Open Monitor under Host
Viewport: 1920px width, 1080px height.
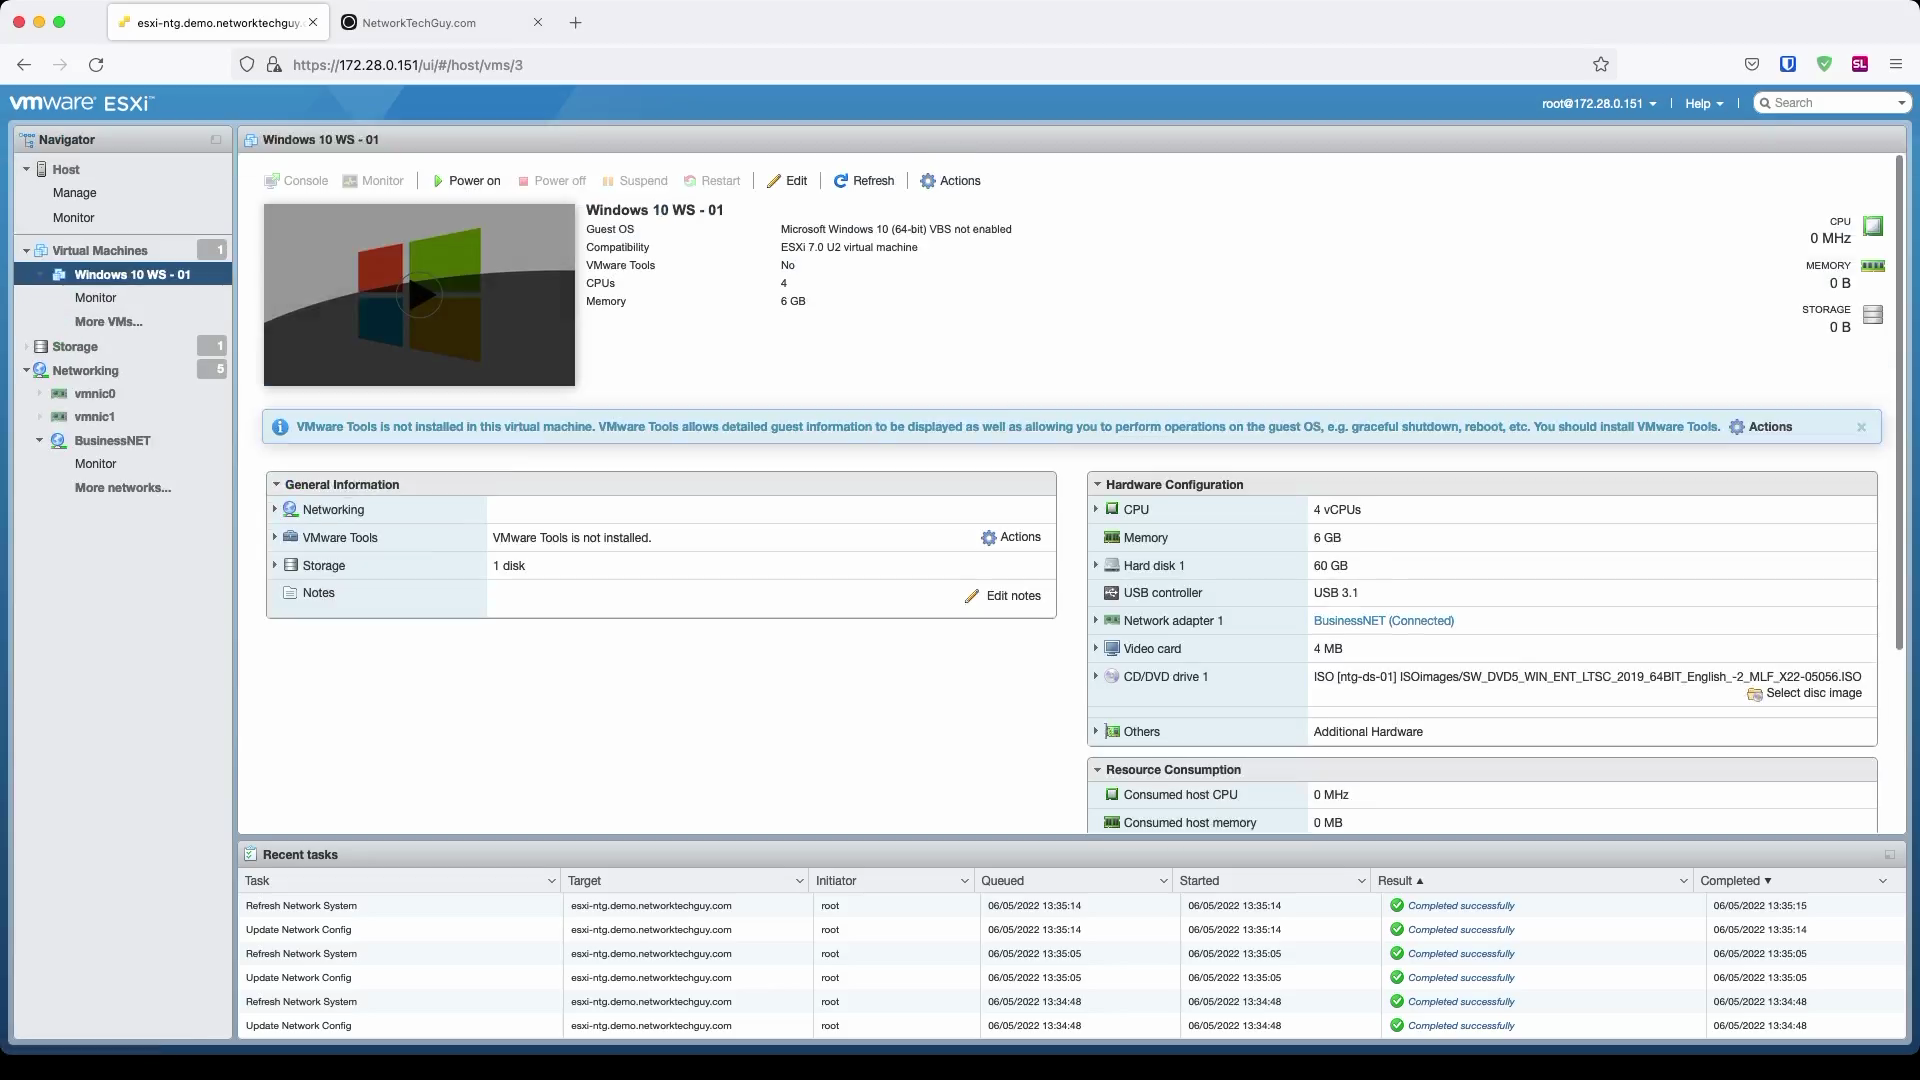coord(74,218)
